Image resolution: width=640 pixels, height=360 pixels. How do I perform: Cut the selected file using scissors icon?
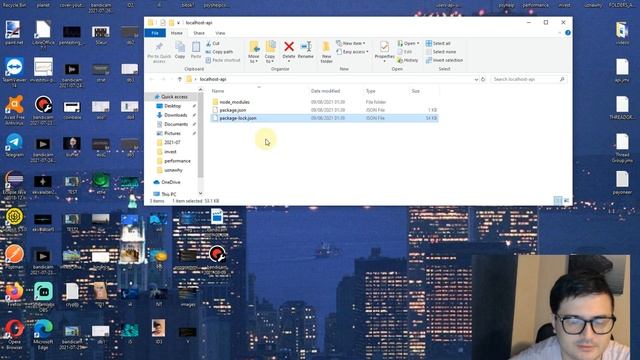click(x=213, y=43)
